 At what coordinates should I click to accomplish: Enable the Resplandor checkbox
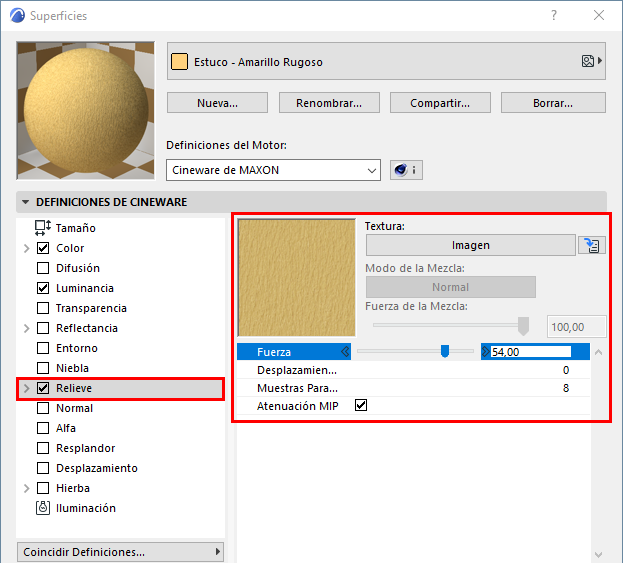click(43, 448)
